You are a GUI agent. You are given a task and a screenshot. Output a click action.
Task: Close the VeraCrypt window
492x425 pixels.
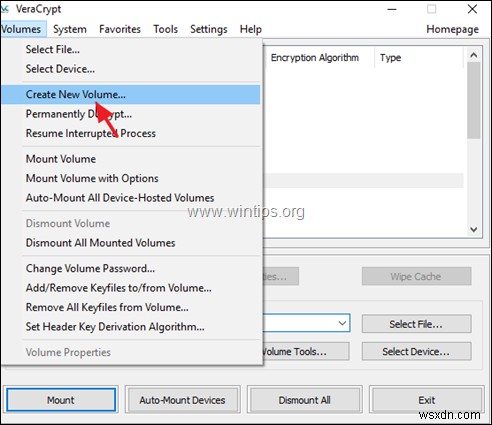coord(472,9)
